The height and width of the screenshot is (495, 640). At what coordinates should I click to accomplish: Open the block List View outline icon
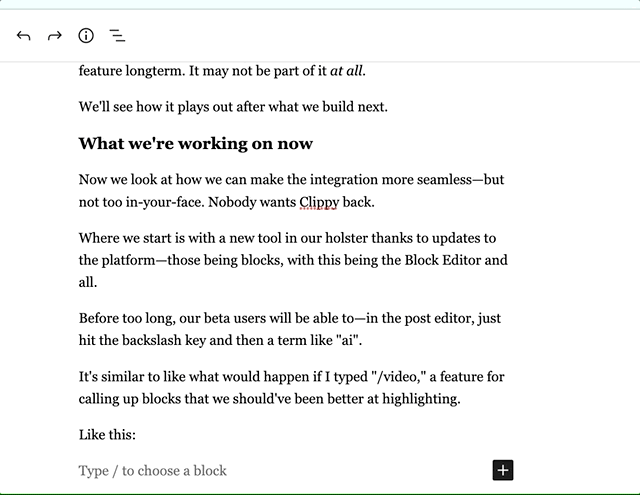(x=118, y=36)
